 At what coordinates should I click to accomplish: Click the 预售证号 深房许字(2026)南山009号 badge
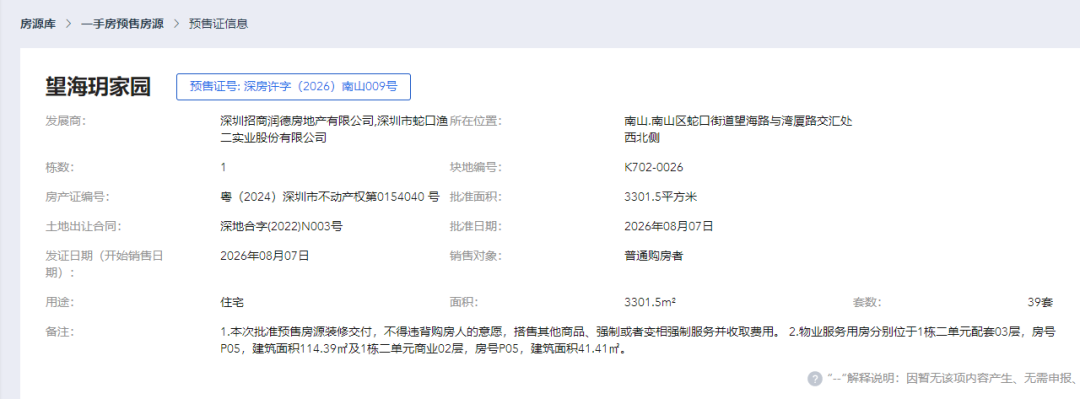tap(293, 87)
